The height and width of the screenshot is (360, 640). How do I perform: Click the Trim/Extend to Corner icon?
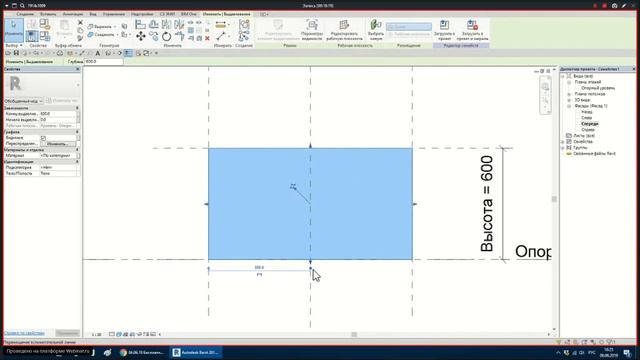pyautogui.click(x=179, y=36)
